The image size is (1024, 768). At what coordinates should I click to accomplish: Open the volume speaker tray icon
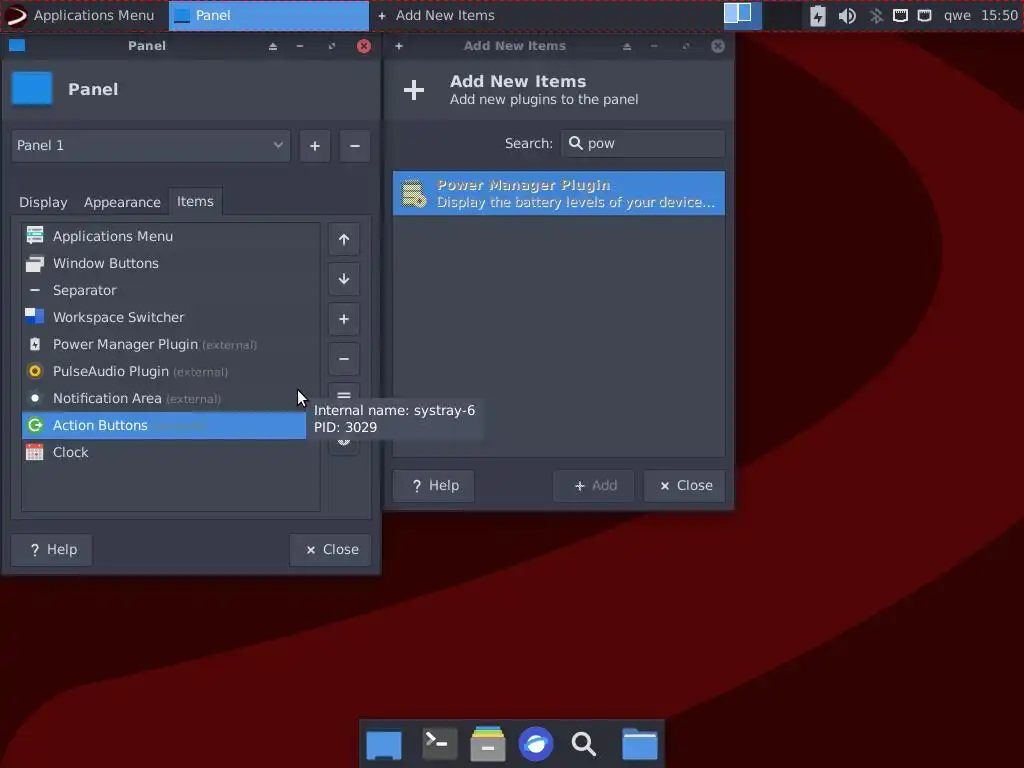tap(847, 16)
